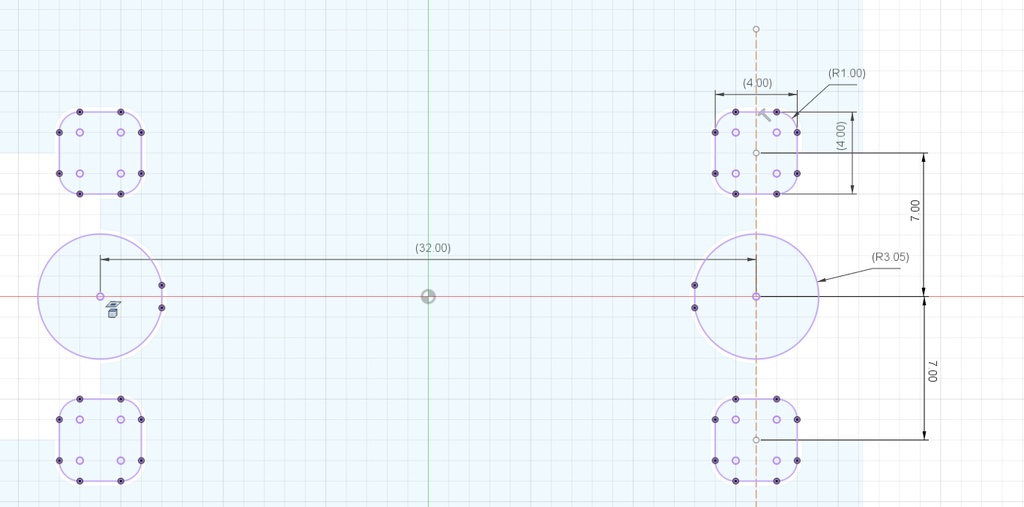The image size is (1024, 507).
Task: Select the horizontal (4.00) width dimension
Action: [x=758, y=83]
